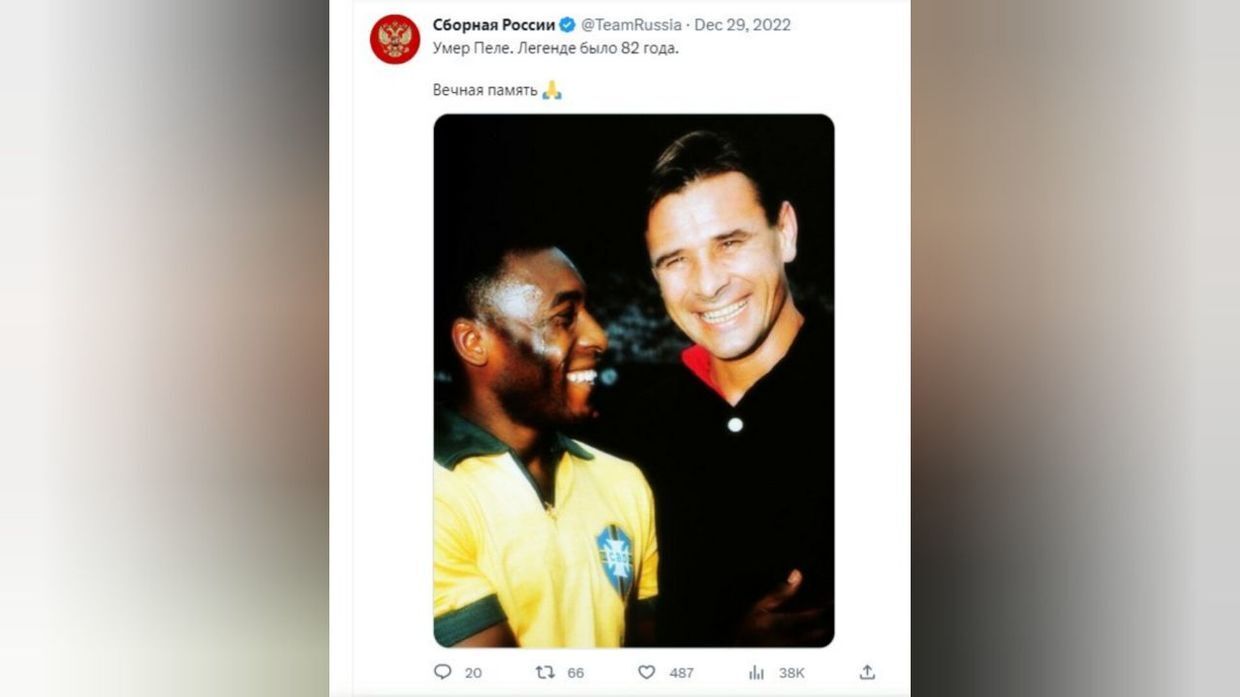Click the Вечная память text line
1240x697 pixels.
pos(485,91)
